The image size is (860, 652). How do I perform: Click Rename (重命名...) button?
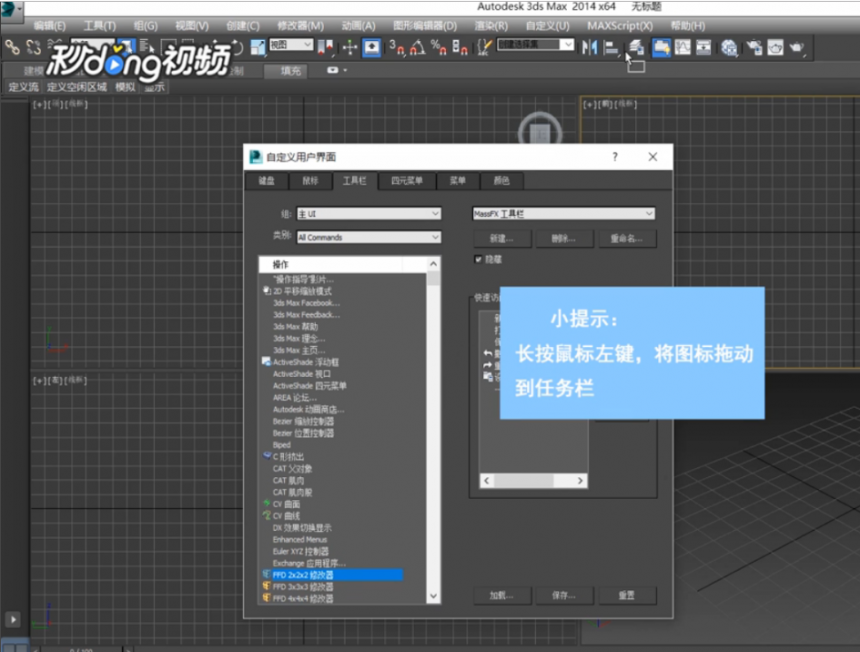(x=626, y=239)
